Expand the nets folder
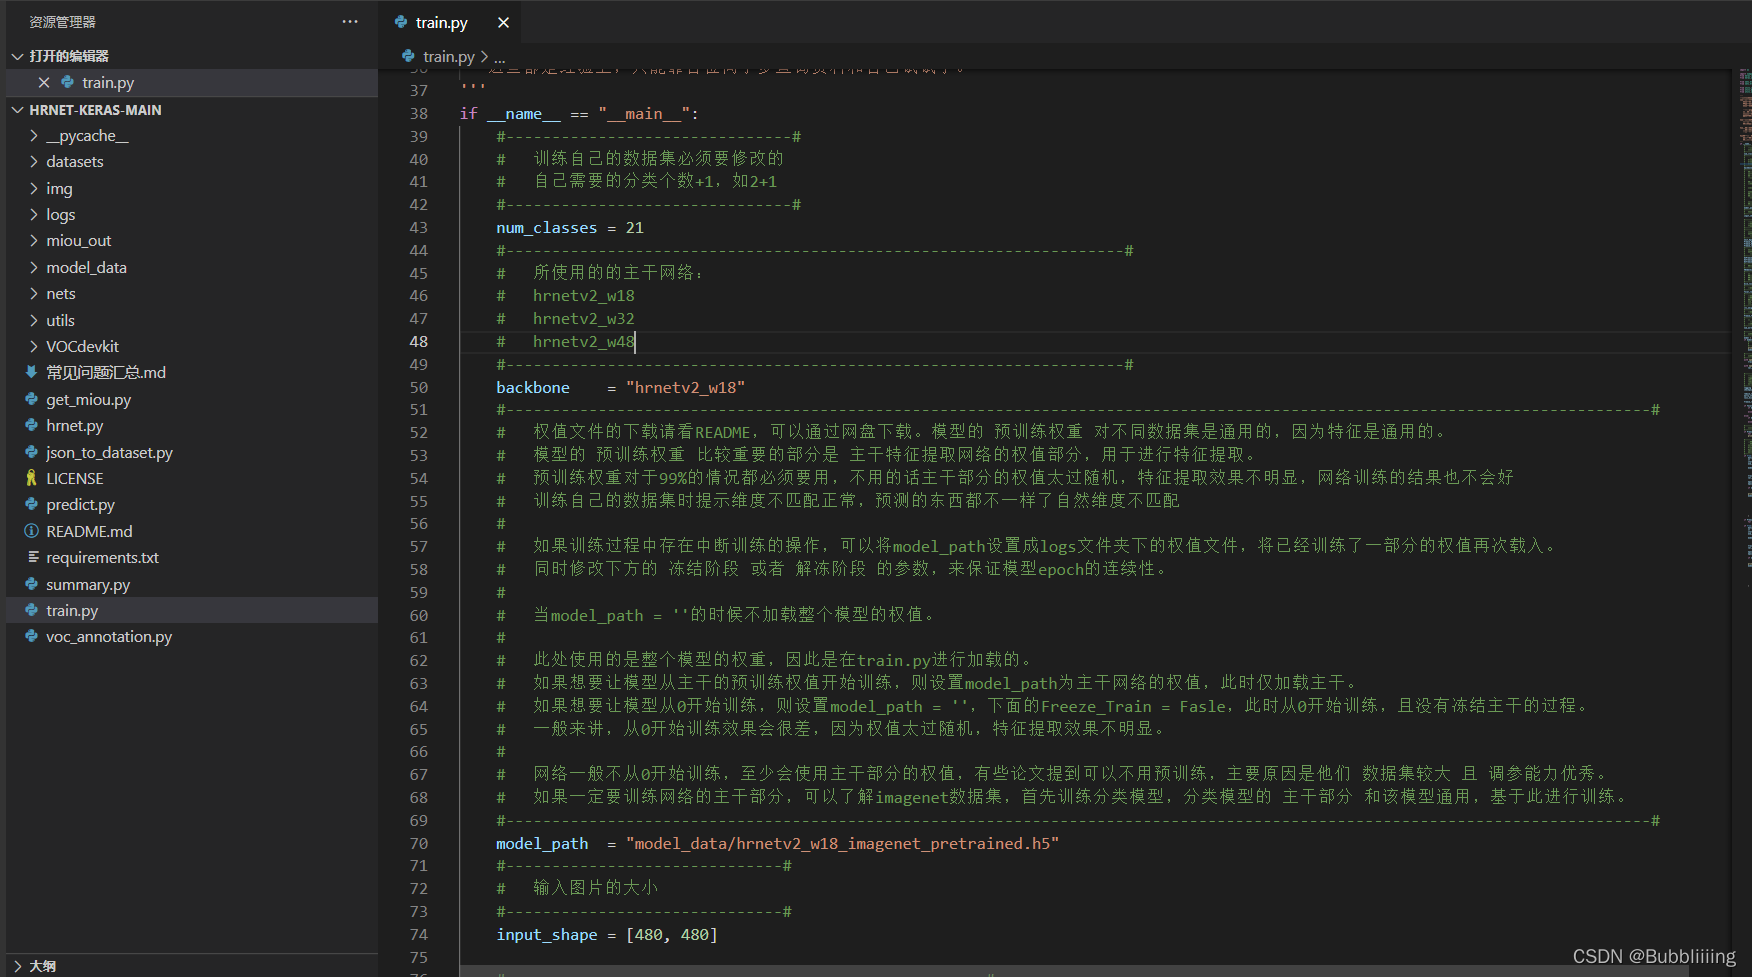1752x977 pixels. (34, 294)
